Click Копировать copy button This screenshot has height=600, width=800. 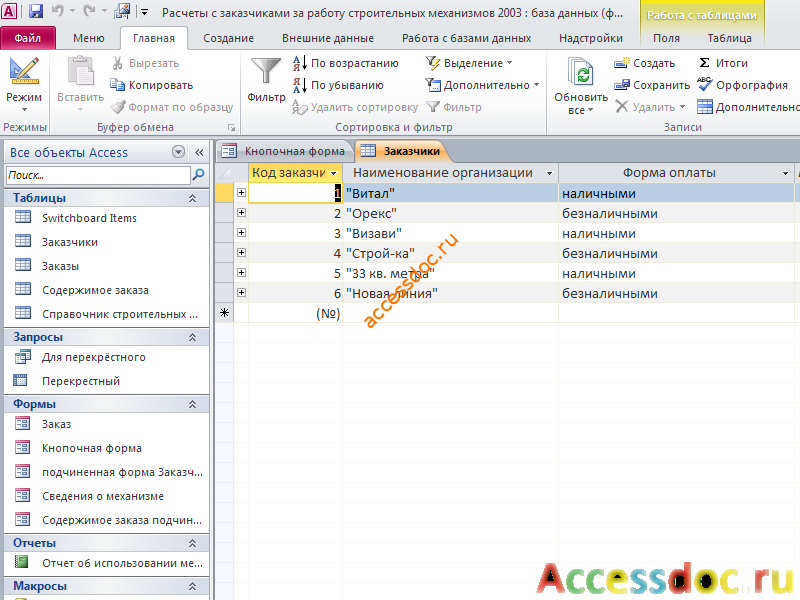152,85
